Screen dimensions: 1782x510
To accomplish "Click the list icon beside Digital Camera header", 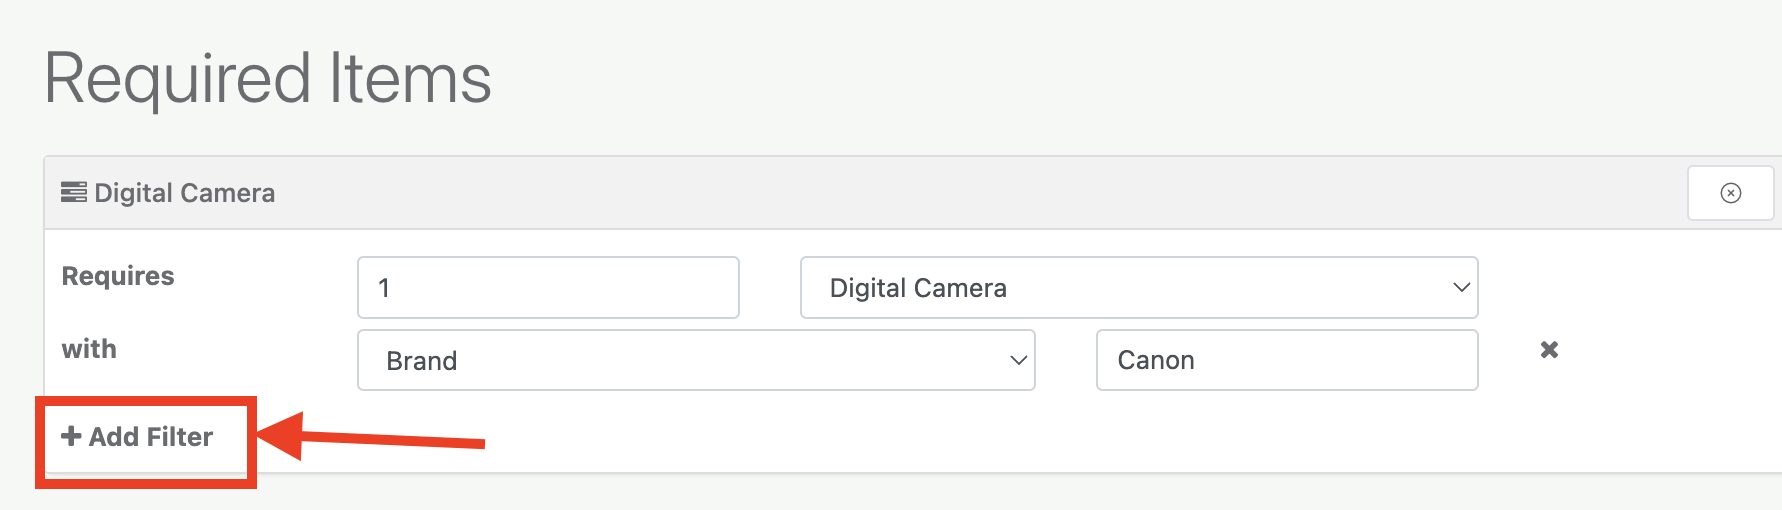I will pyautogui.click(x=74, y=192).
